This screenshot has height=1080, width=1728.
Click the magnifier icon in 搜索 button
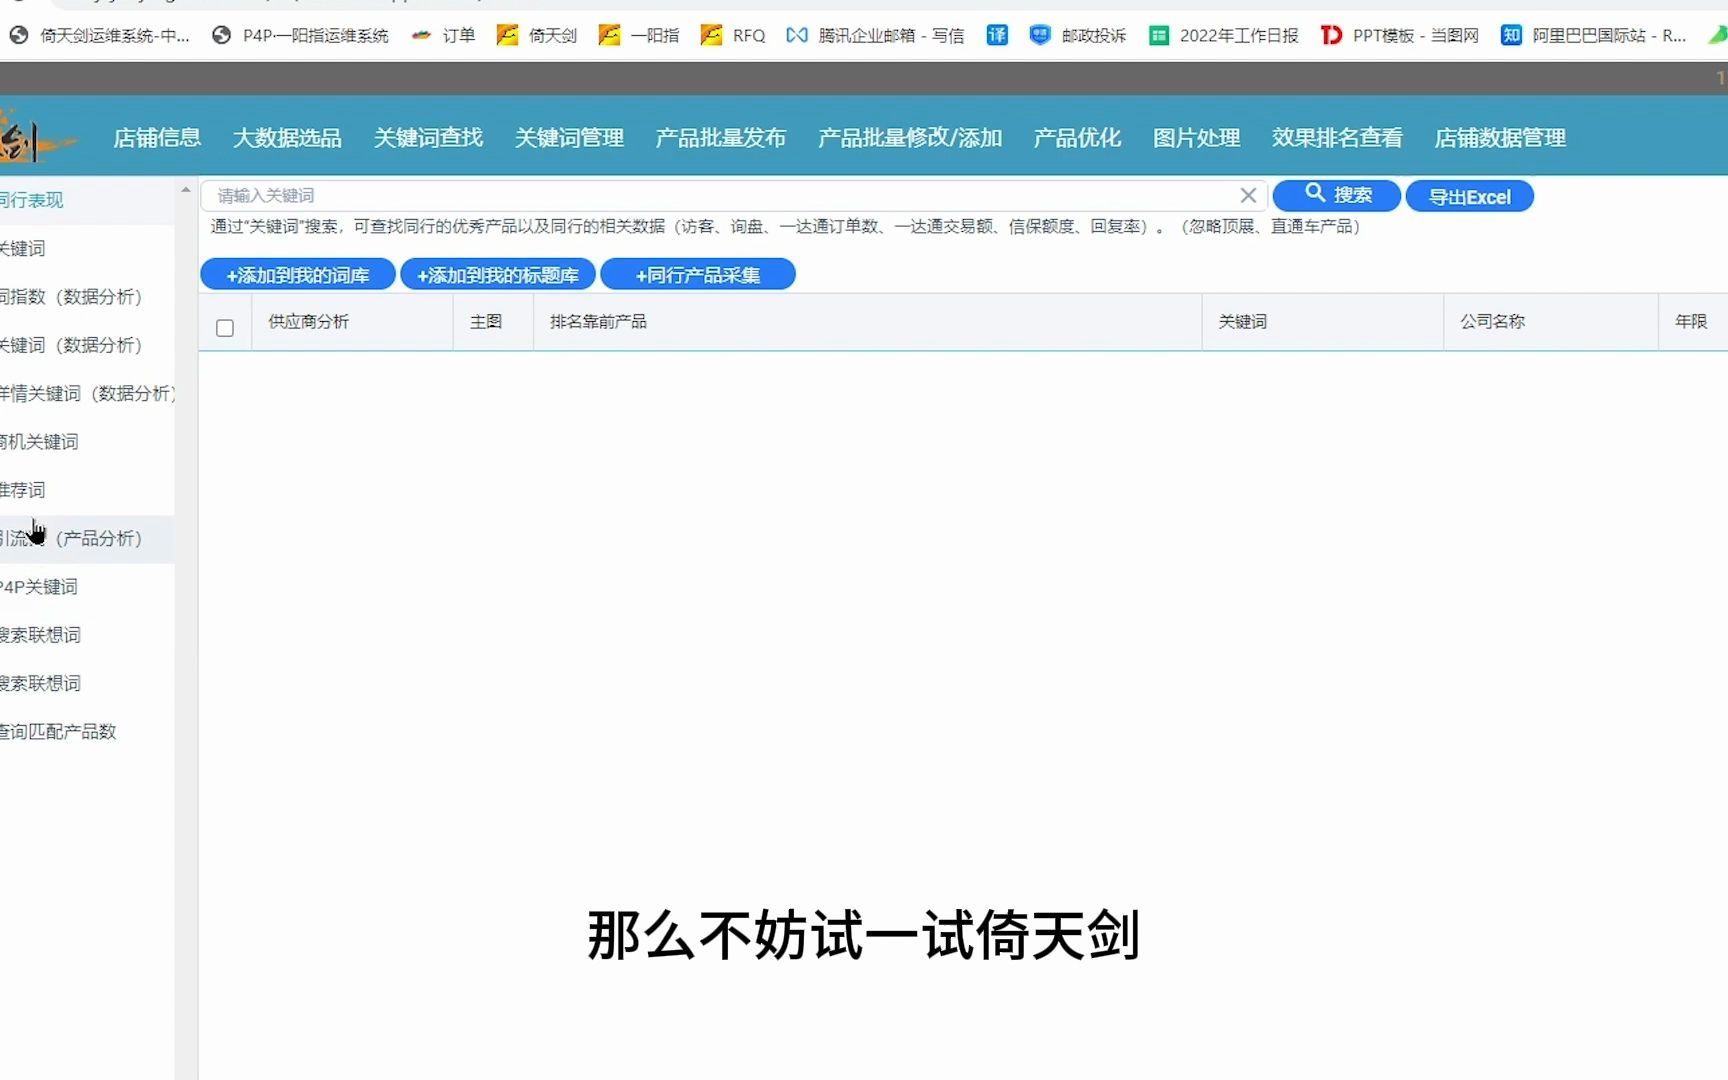click(1315, 193)
